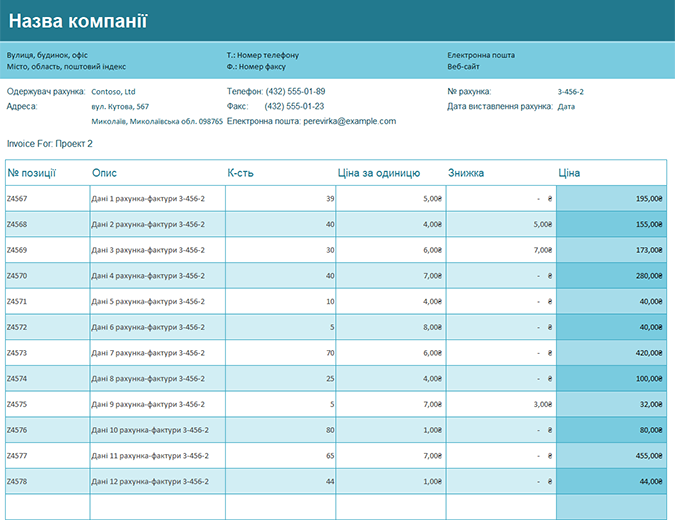Select 'Миколаїв, Миколаївська обл. 098765' cell
This screenshot has height=520, width=675.
click(157, 121)
